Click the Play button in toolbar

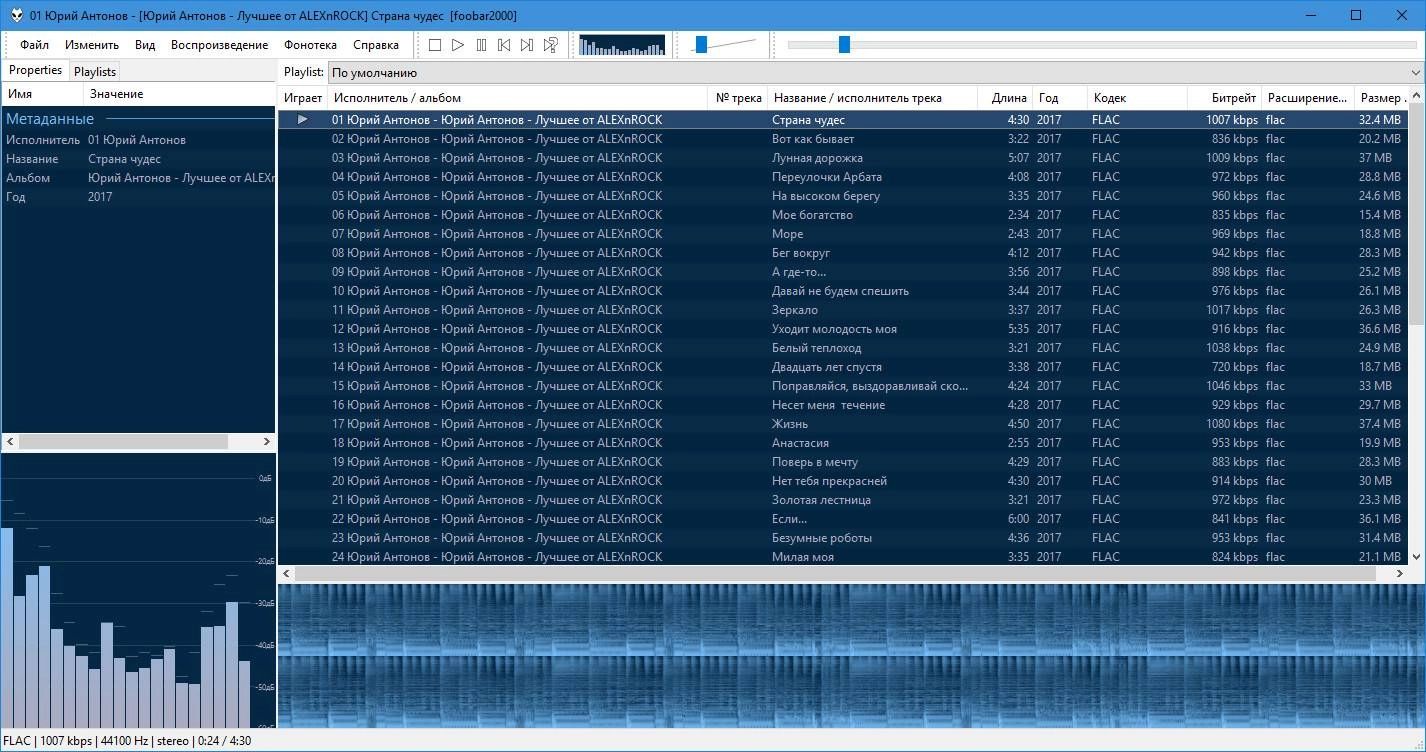click(458, 45)
